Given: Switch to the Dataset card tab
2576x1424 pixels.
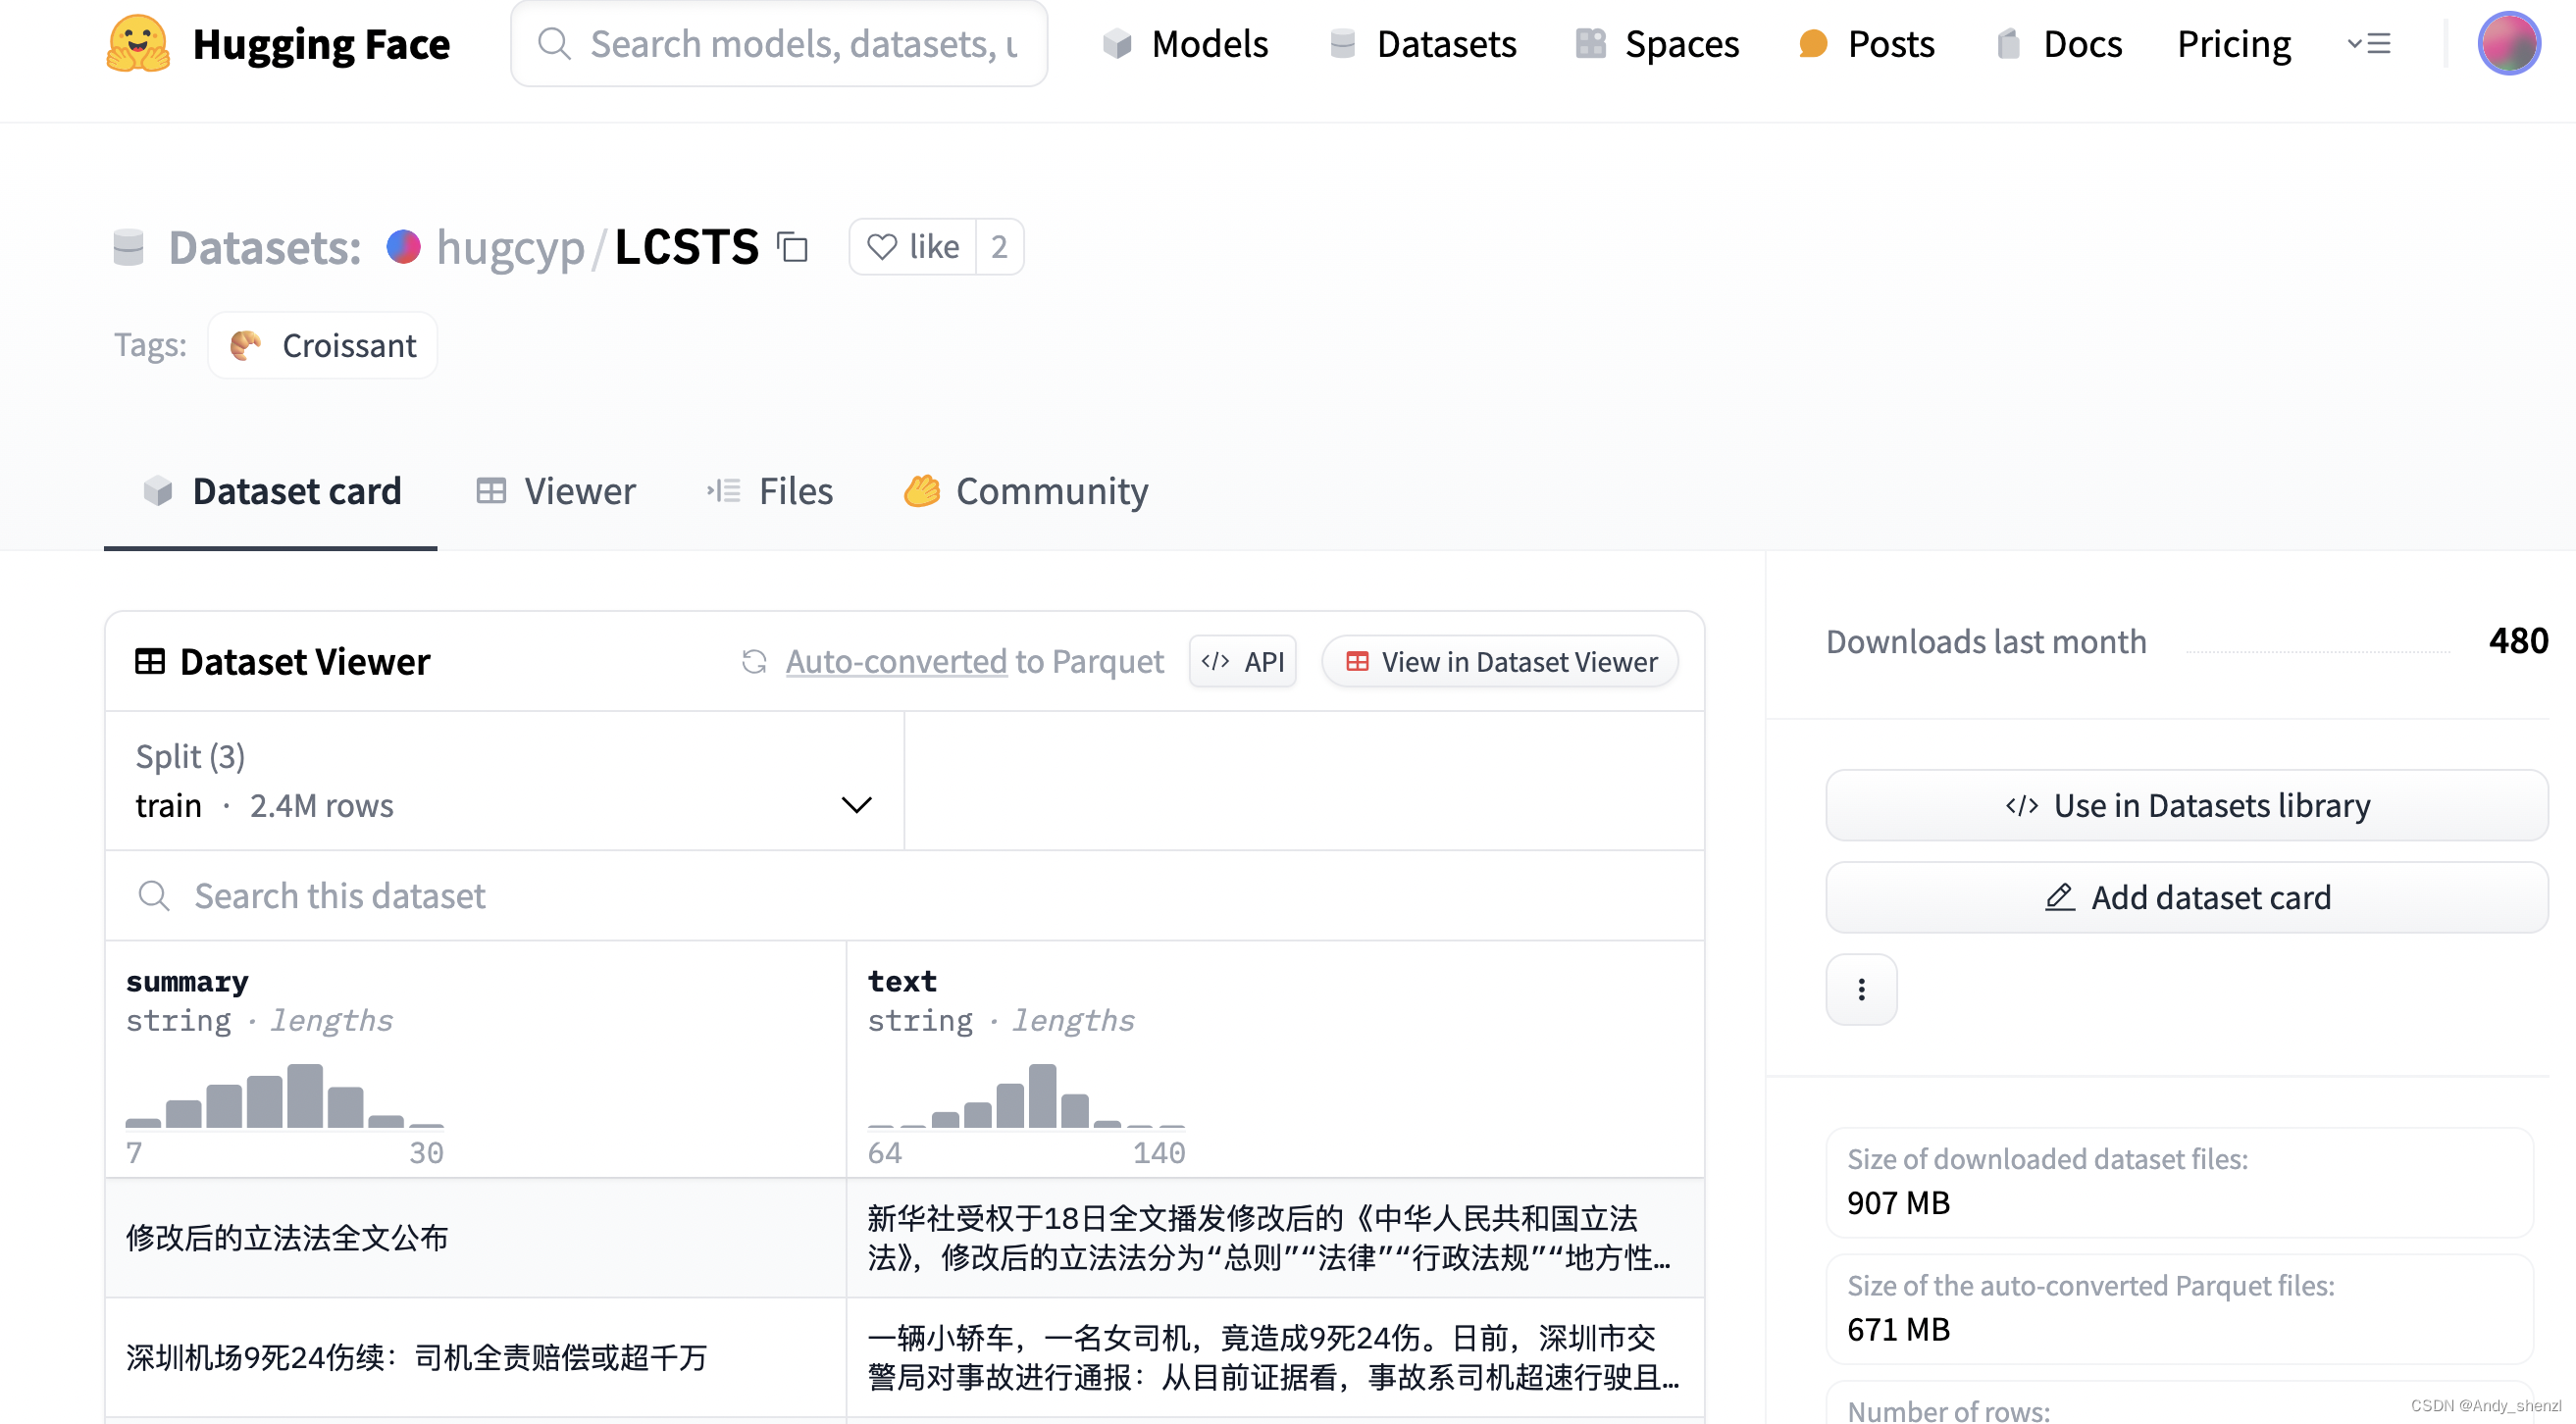Looking at the screenshot, I should tap(271, 491).
